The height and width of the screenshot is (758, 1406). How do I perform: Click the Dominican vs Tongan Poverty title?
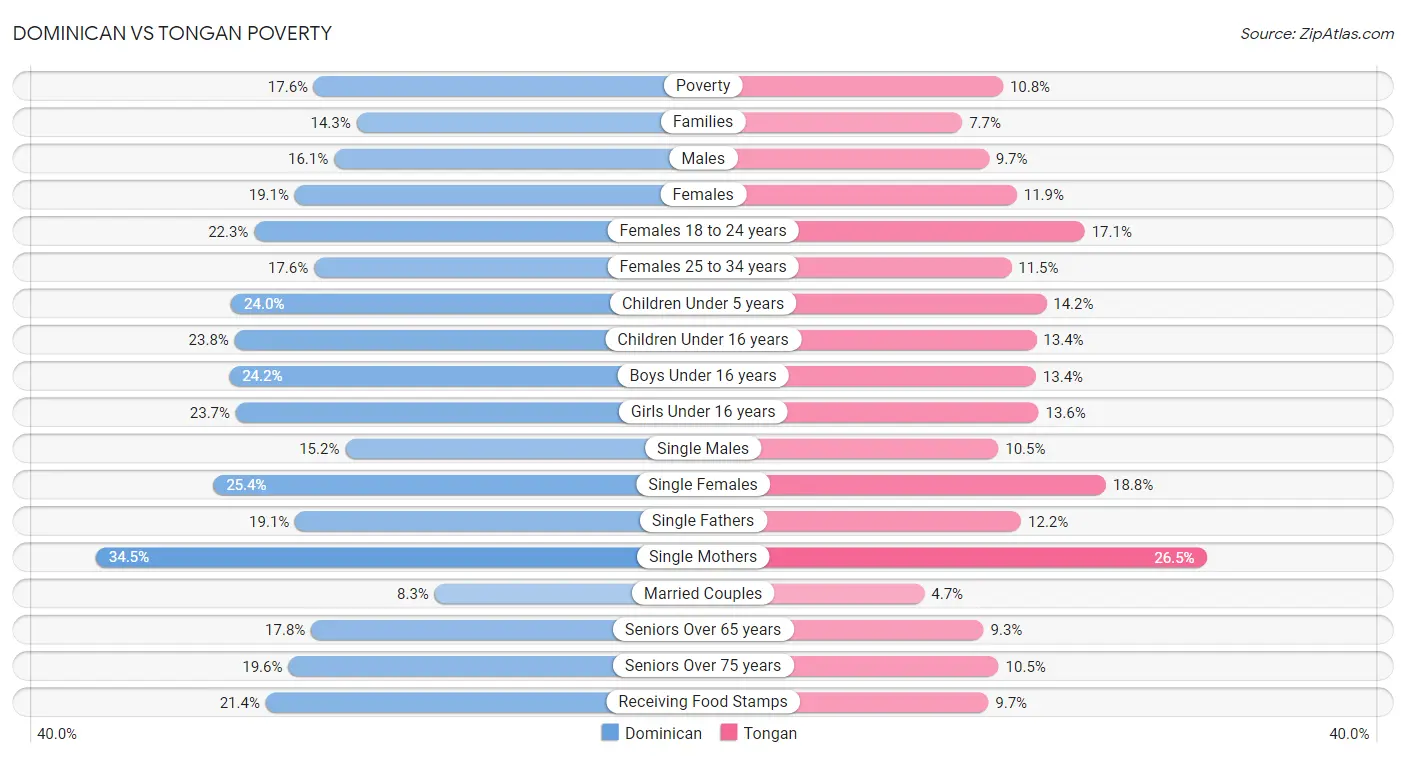[173, 34]
